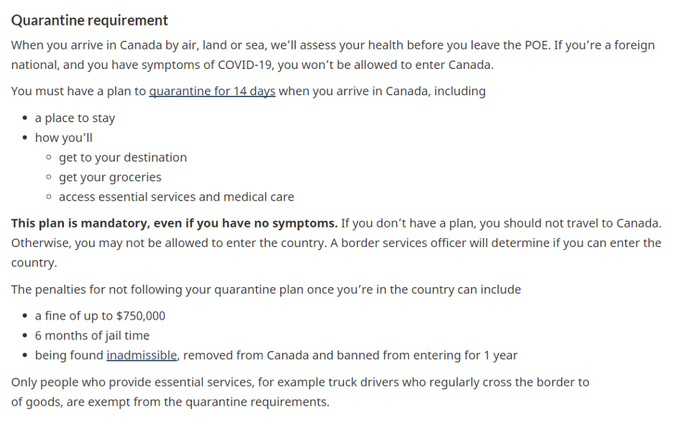Follow the "inadmissible" hyperlink
Viewport: 678px width, 435px height.
point(142,355)
